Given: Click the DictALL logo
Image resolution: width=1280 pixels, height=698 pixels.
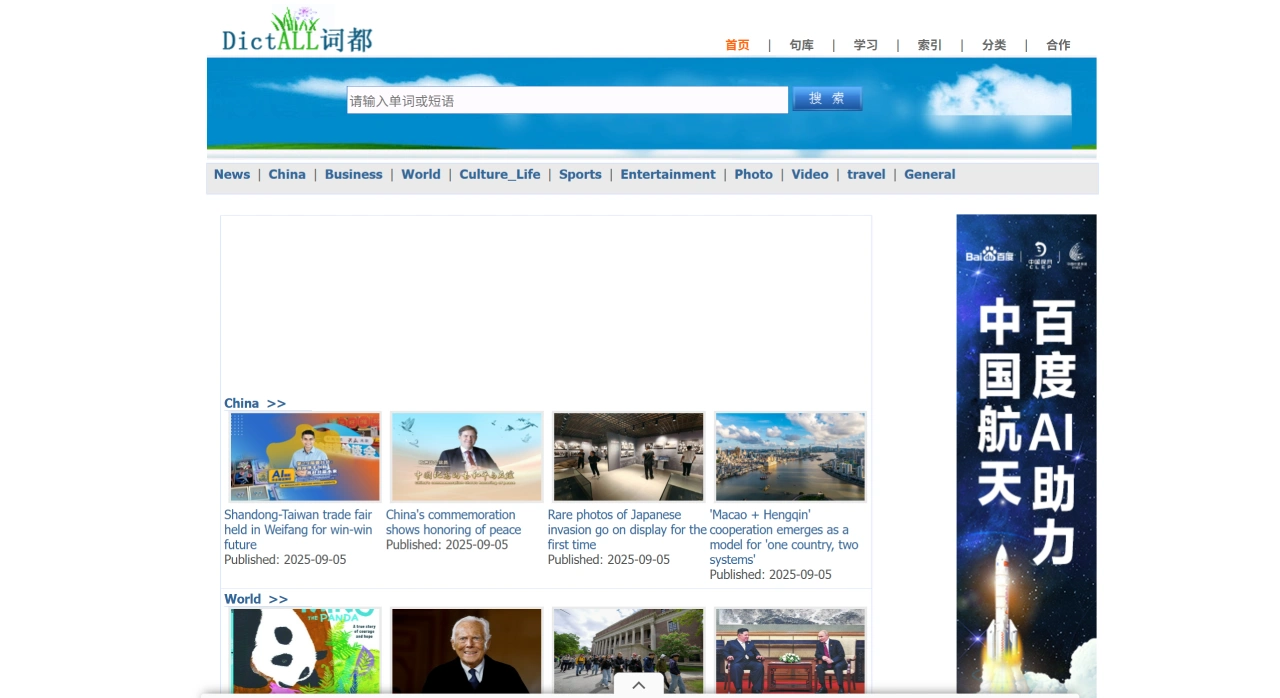Looking at the screenshot, I should coord(297,31).
